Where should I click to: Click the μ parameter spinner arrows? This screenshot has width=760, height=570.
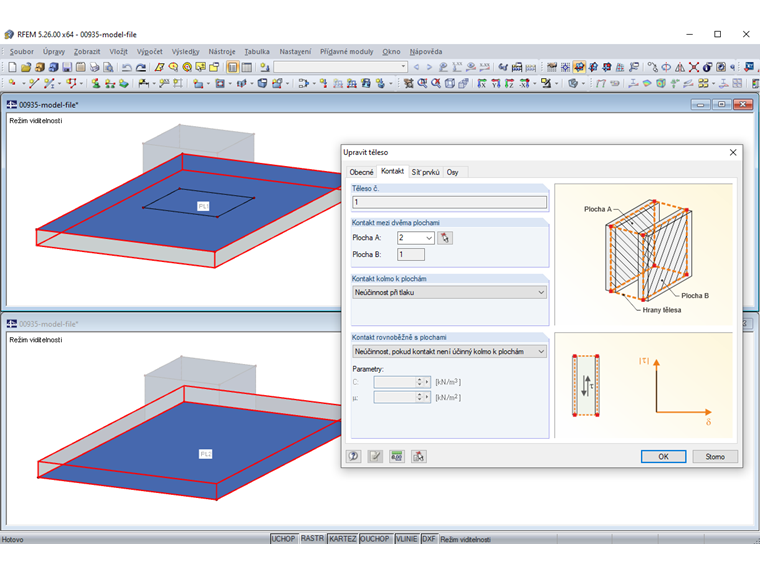coord(419,397)
